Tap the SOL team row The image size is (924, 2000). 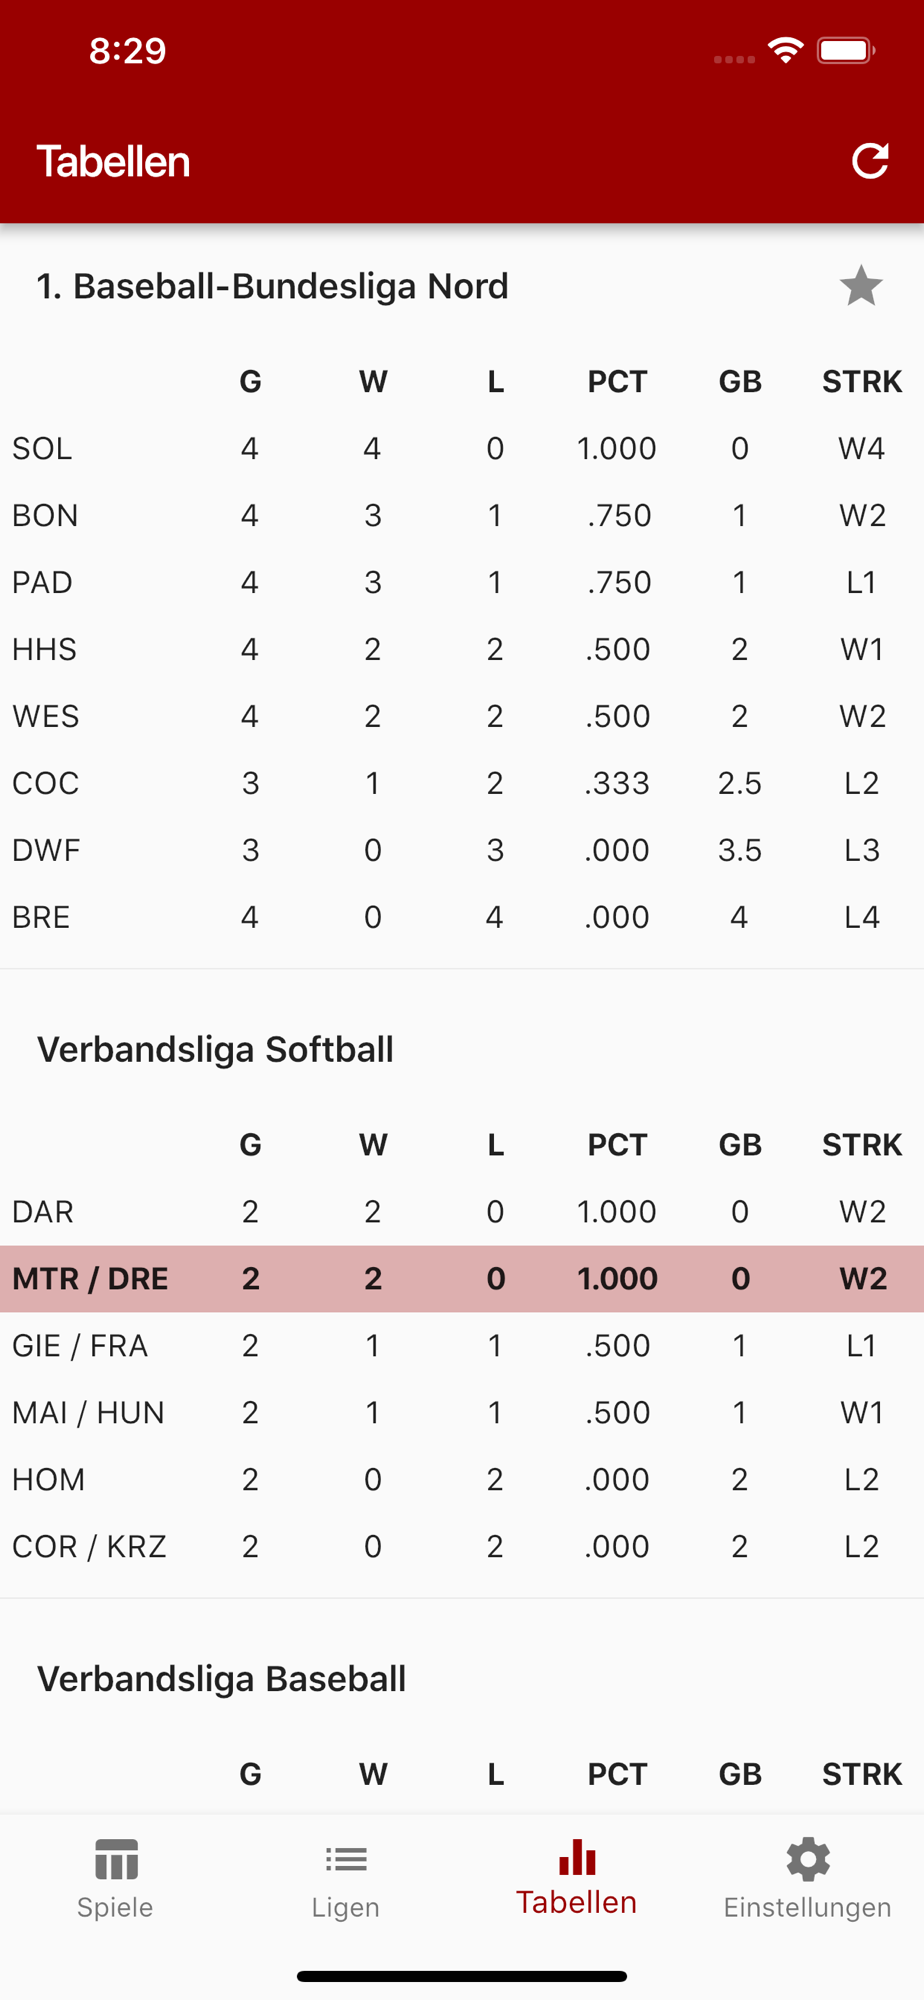(460, 448)
